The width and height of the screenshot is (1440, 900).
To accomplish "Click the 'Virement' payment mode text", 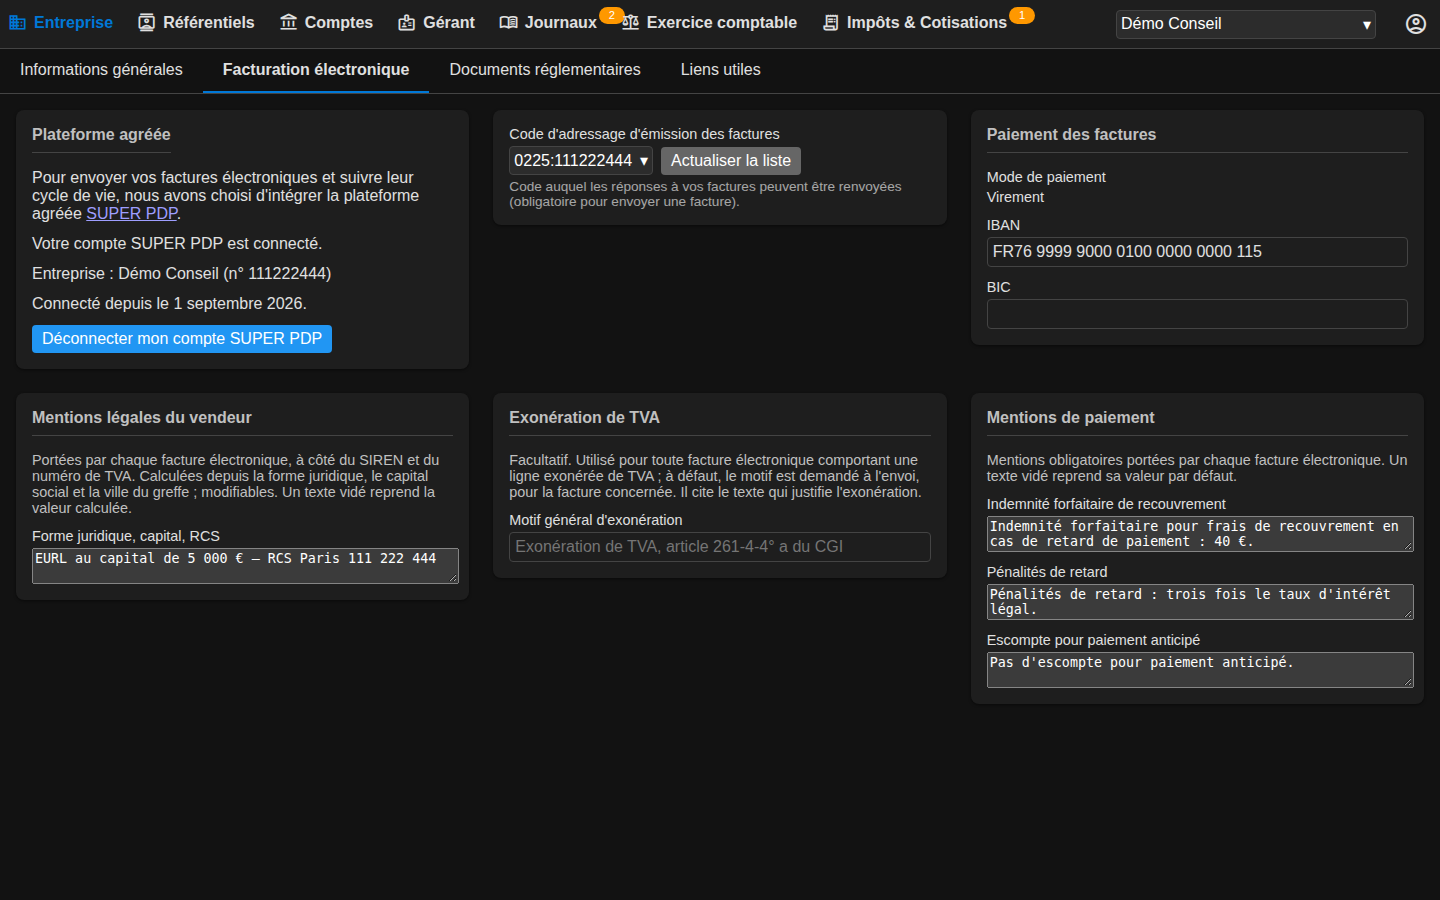I will [1015, 197].
